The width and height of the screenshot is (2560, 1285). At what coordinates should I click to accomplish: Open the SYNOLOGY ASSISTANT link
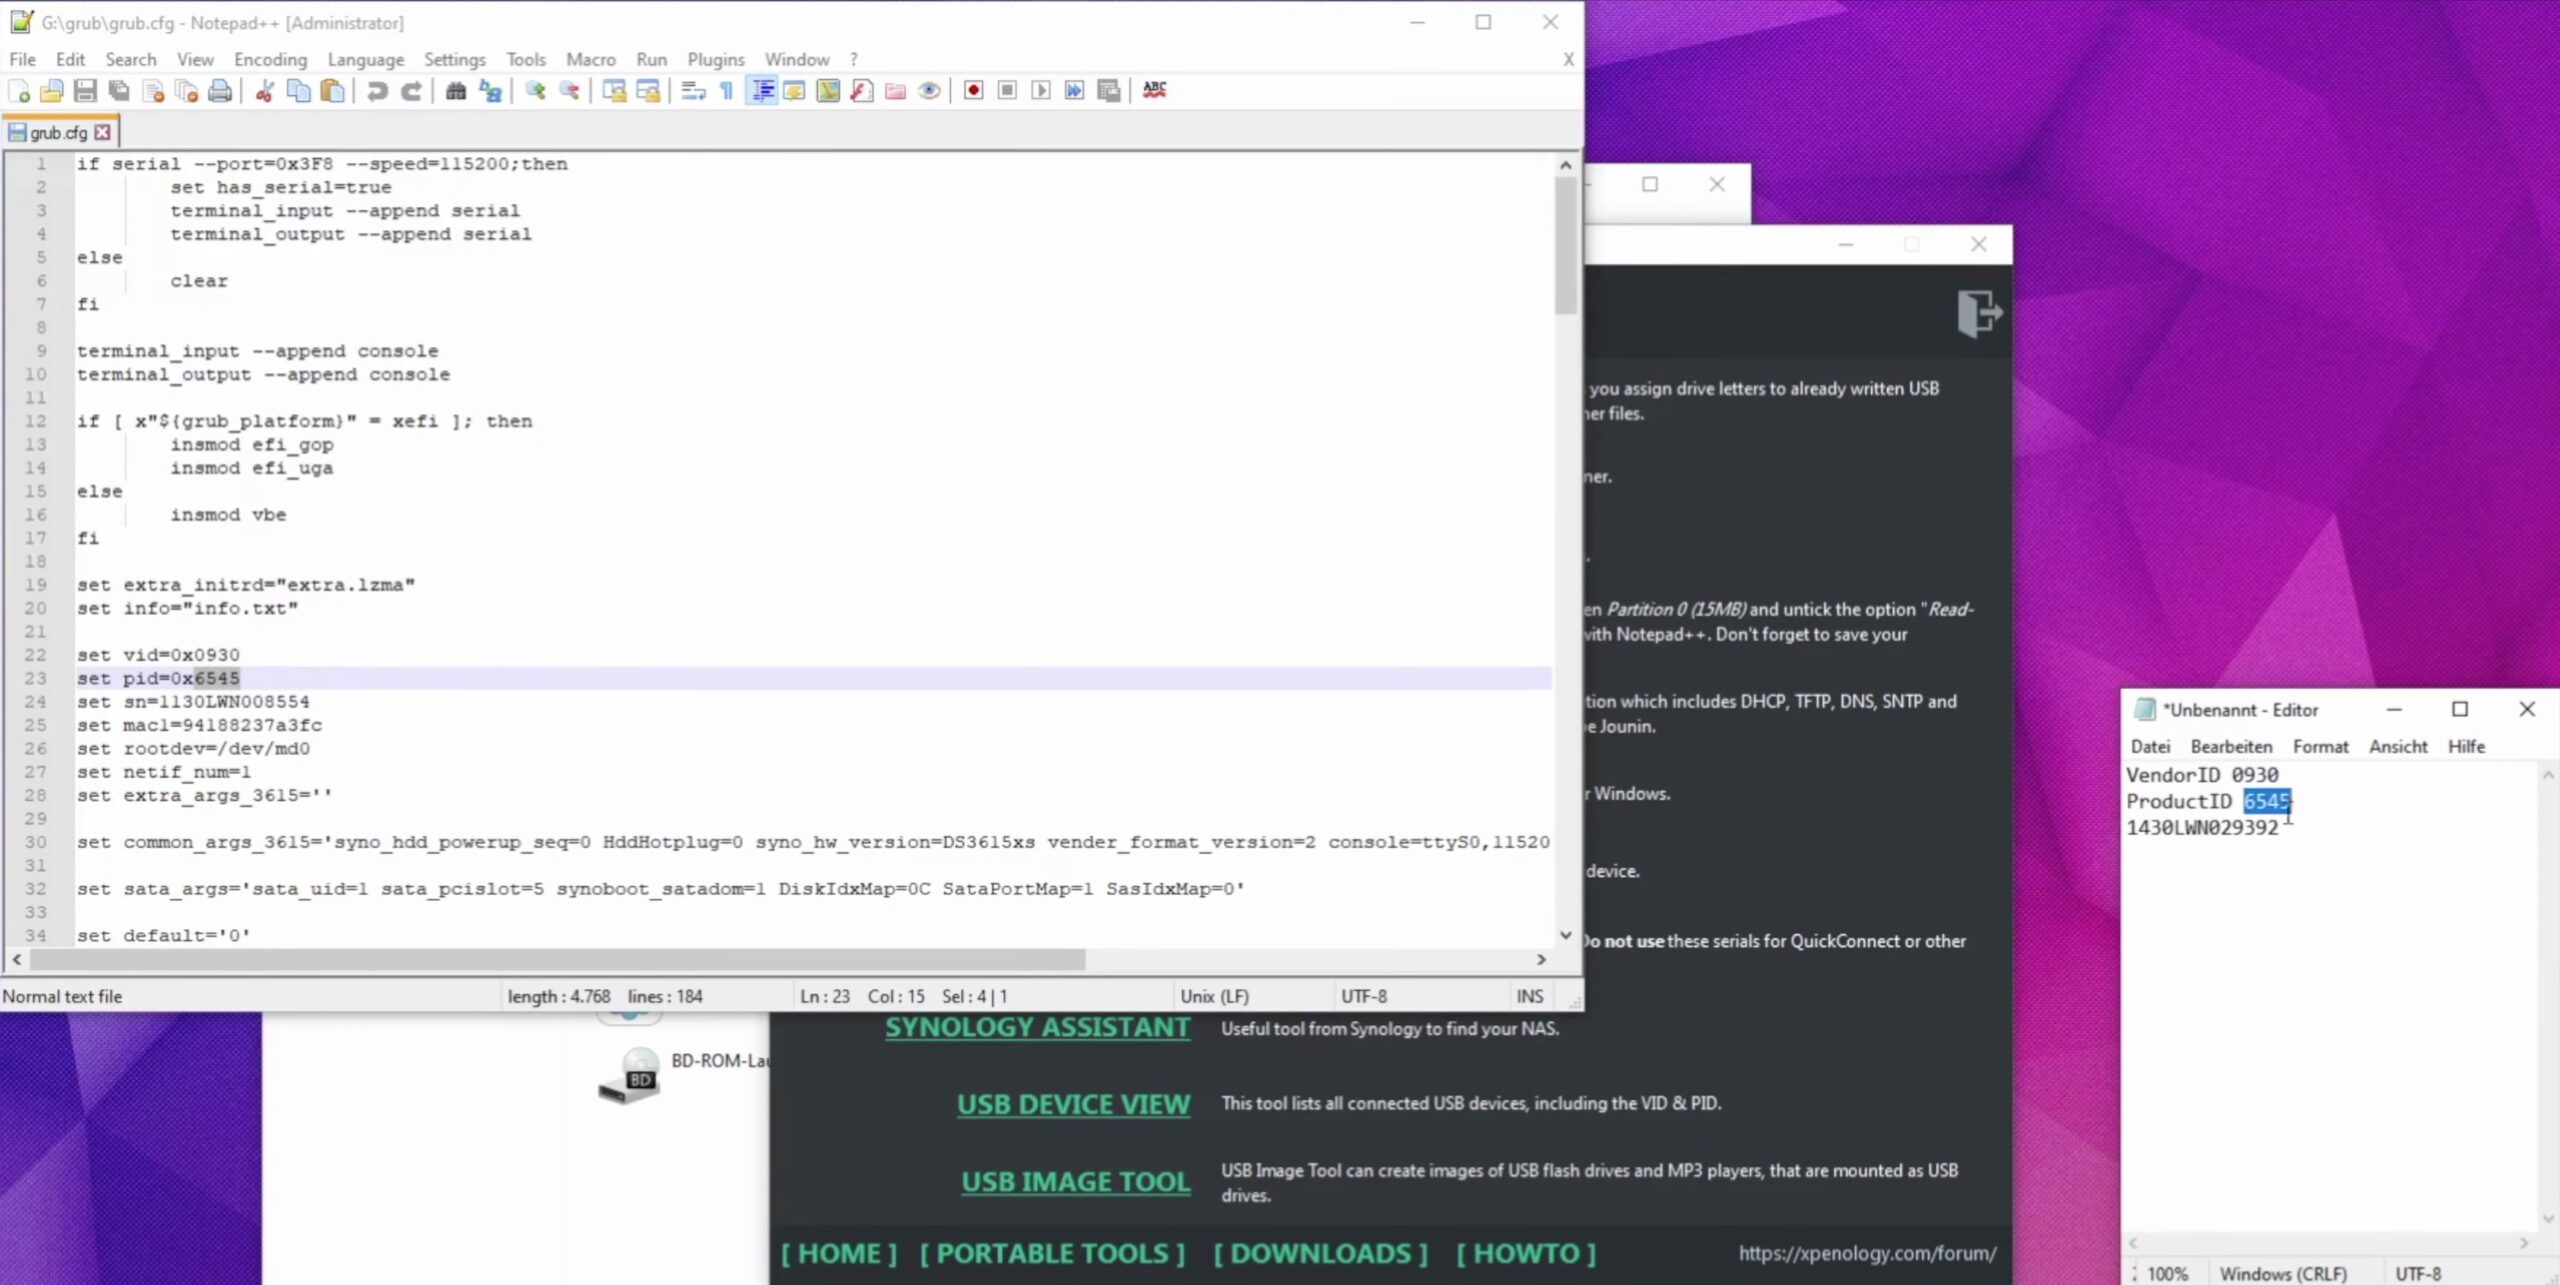[x=1037, y=1028]
